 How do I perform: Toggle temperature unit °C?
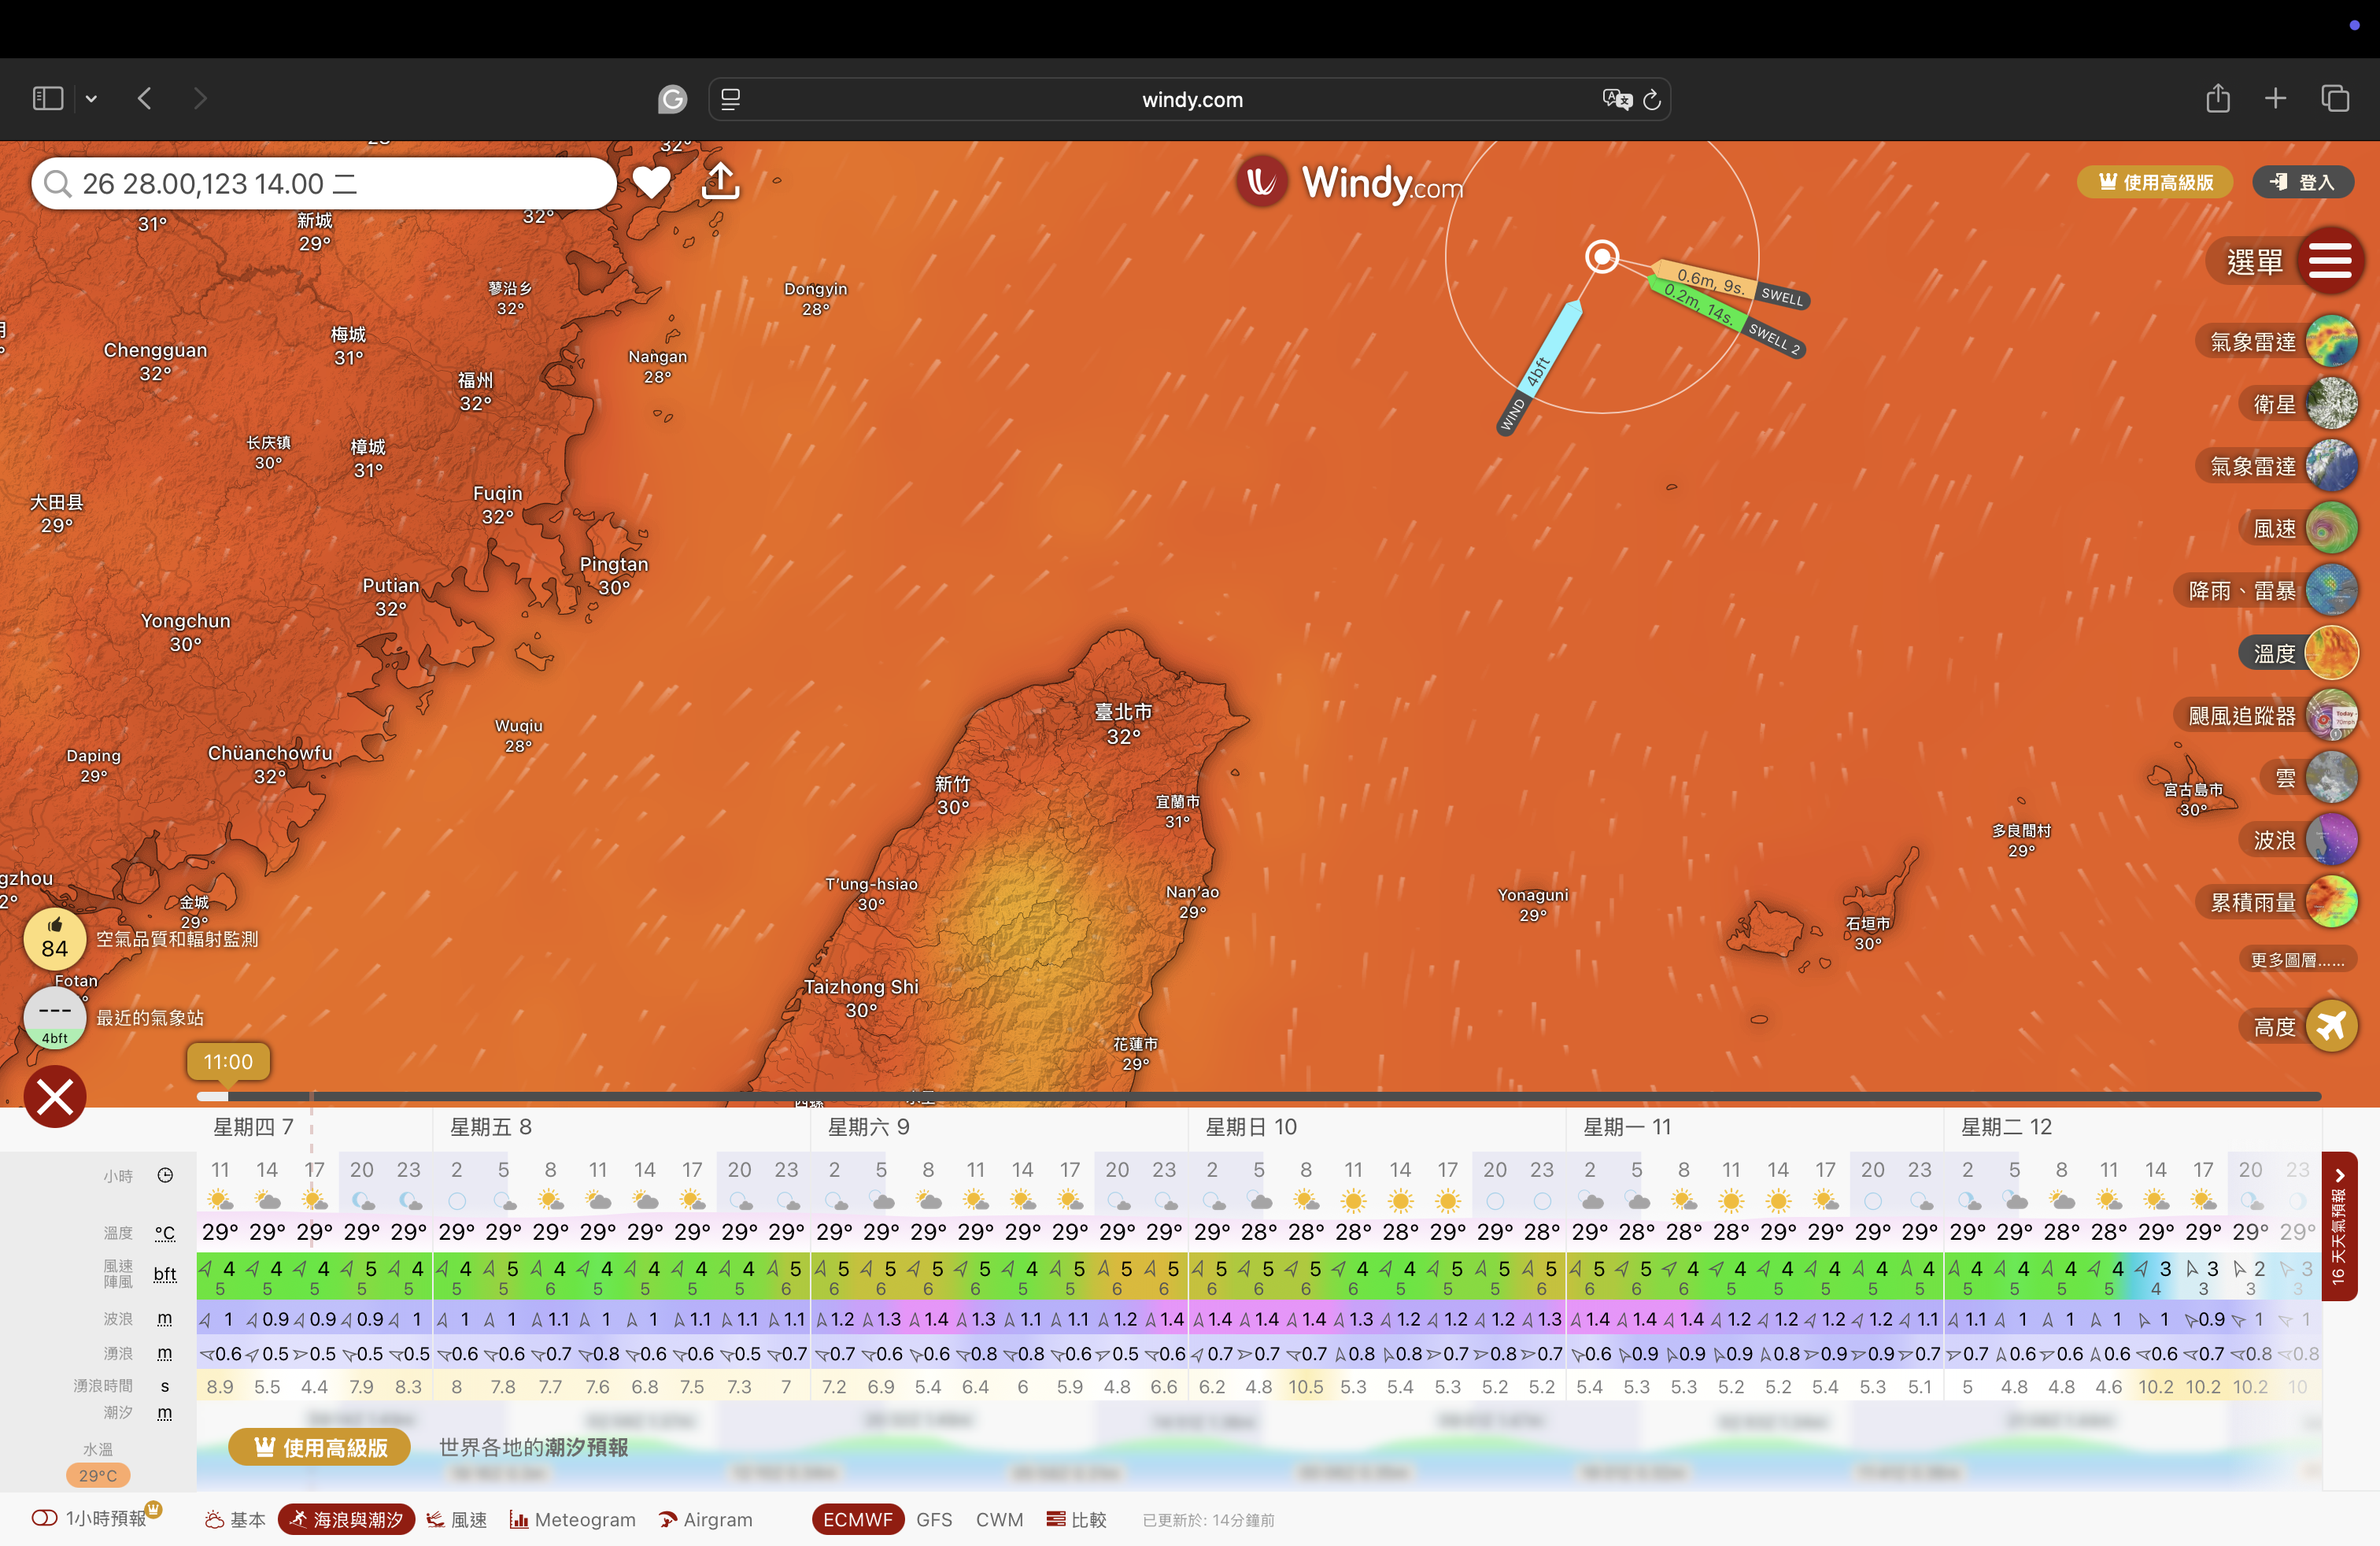(165, 1234)
